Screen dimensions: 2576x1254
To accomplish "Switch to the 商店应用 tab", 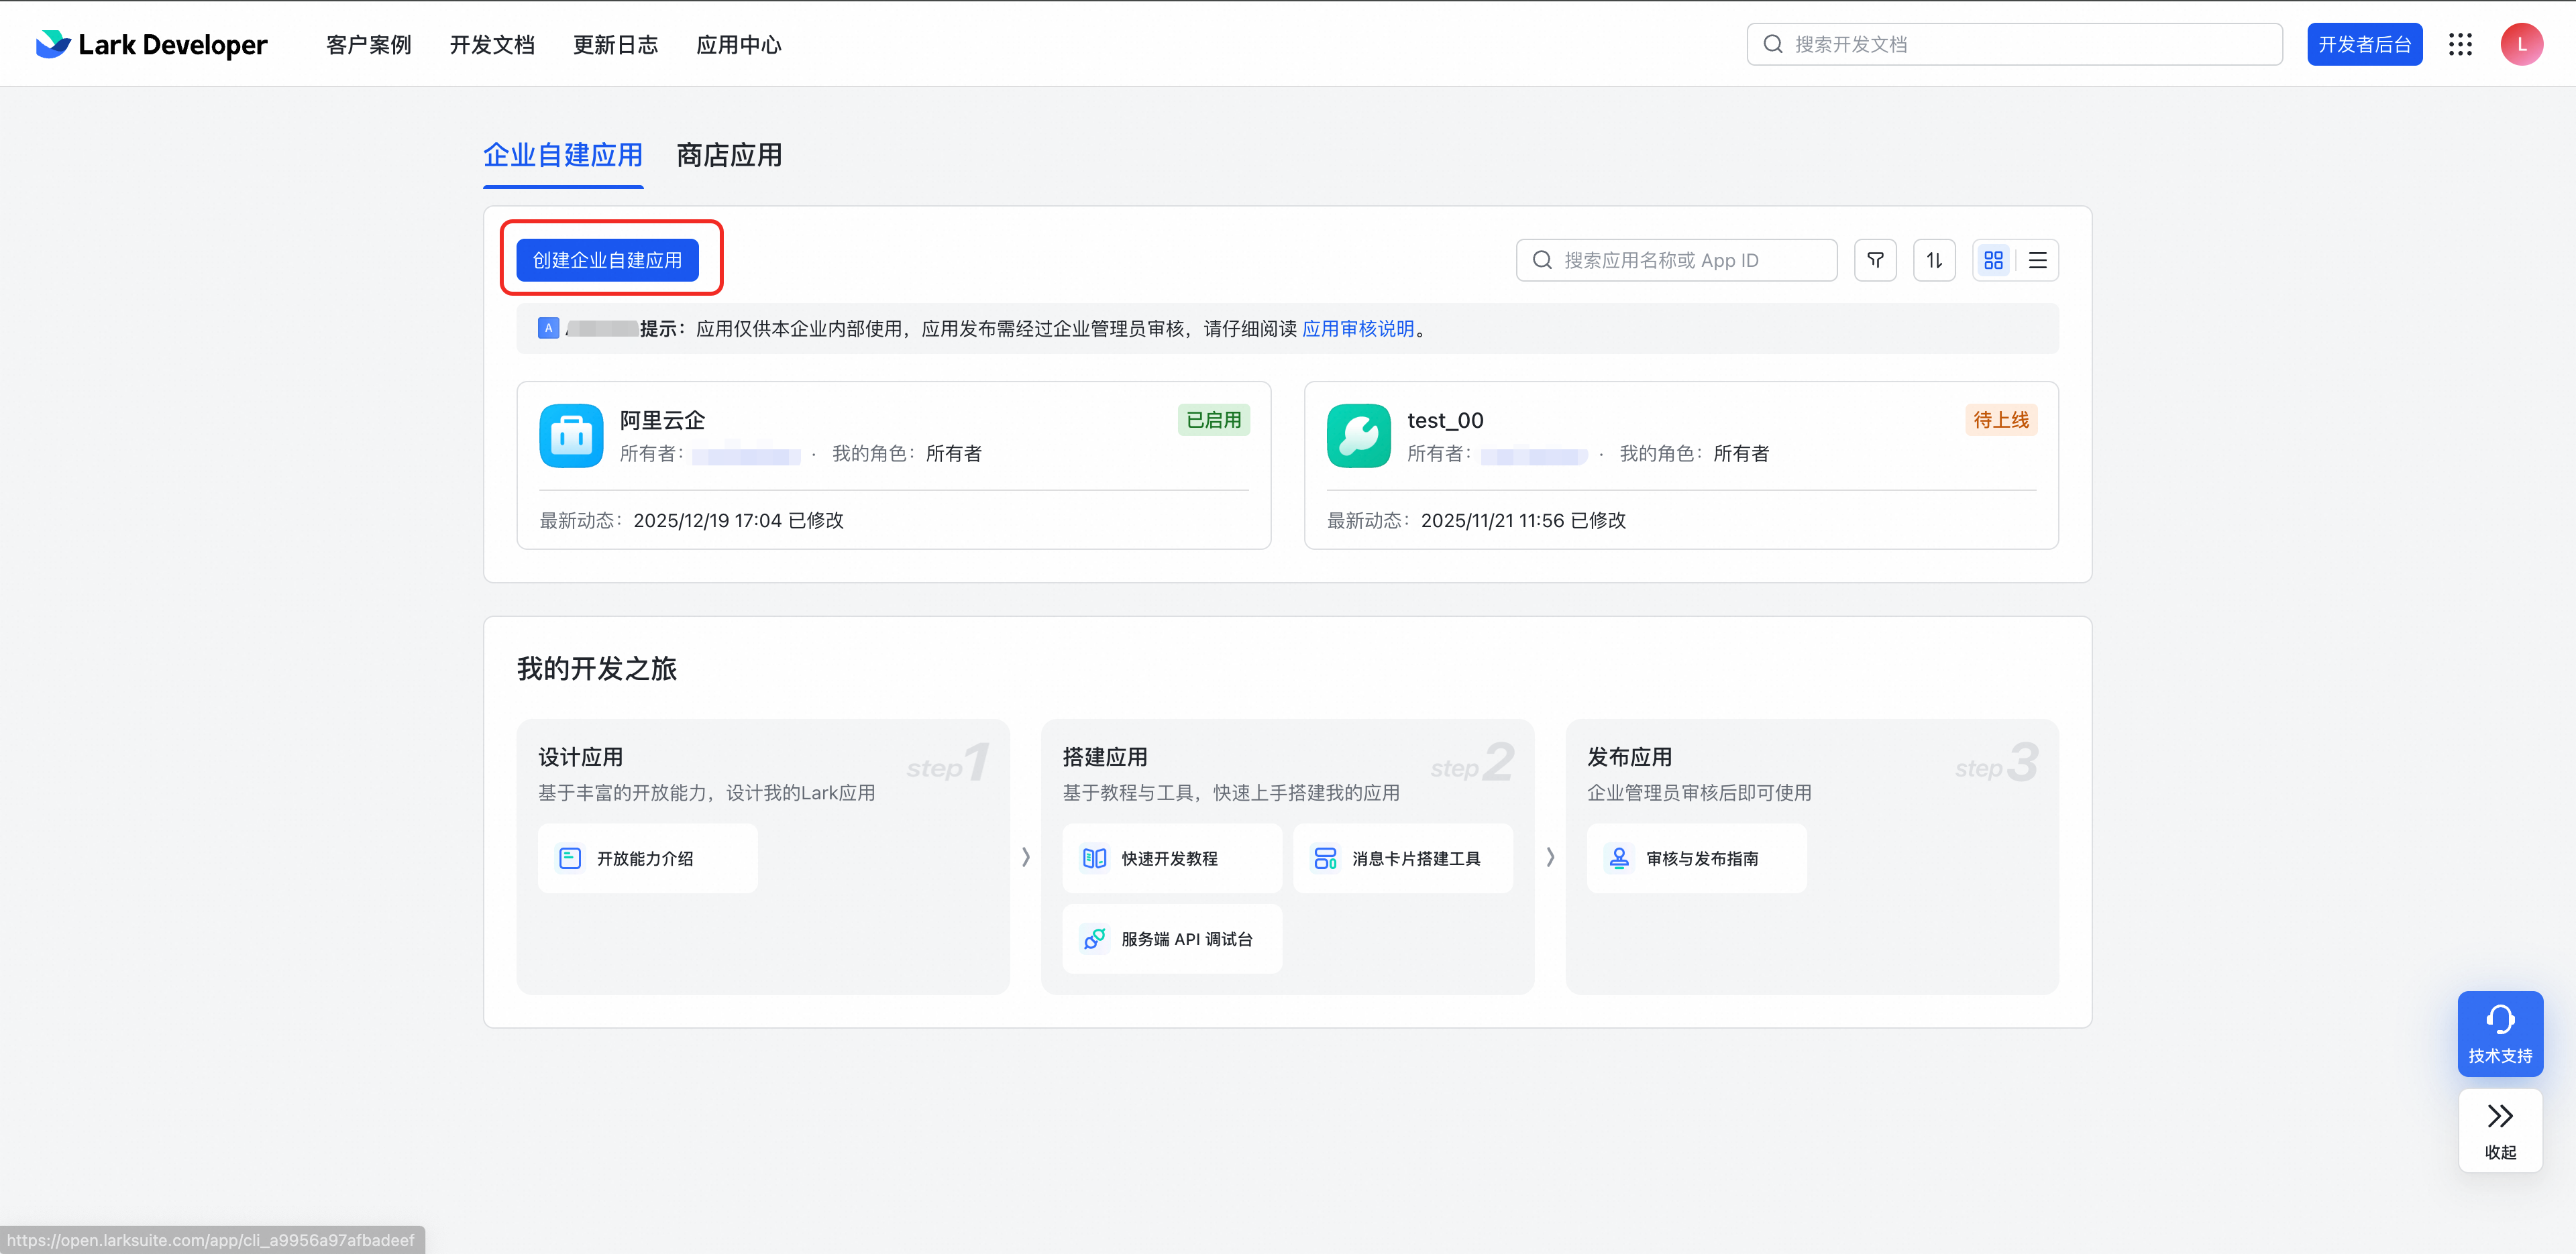I will [x=729, y=156].
